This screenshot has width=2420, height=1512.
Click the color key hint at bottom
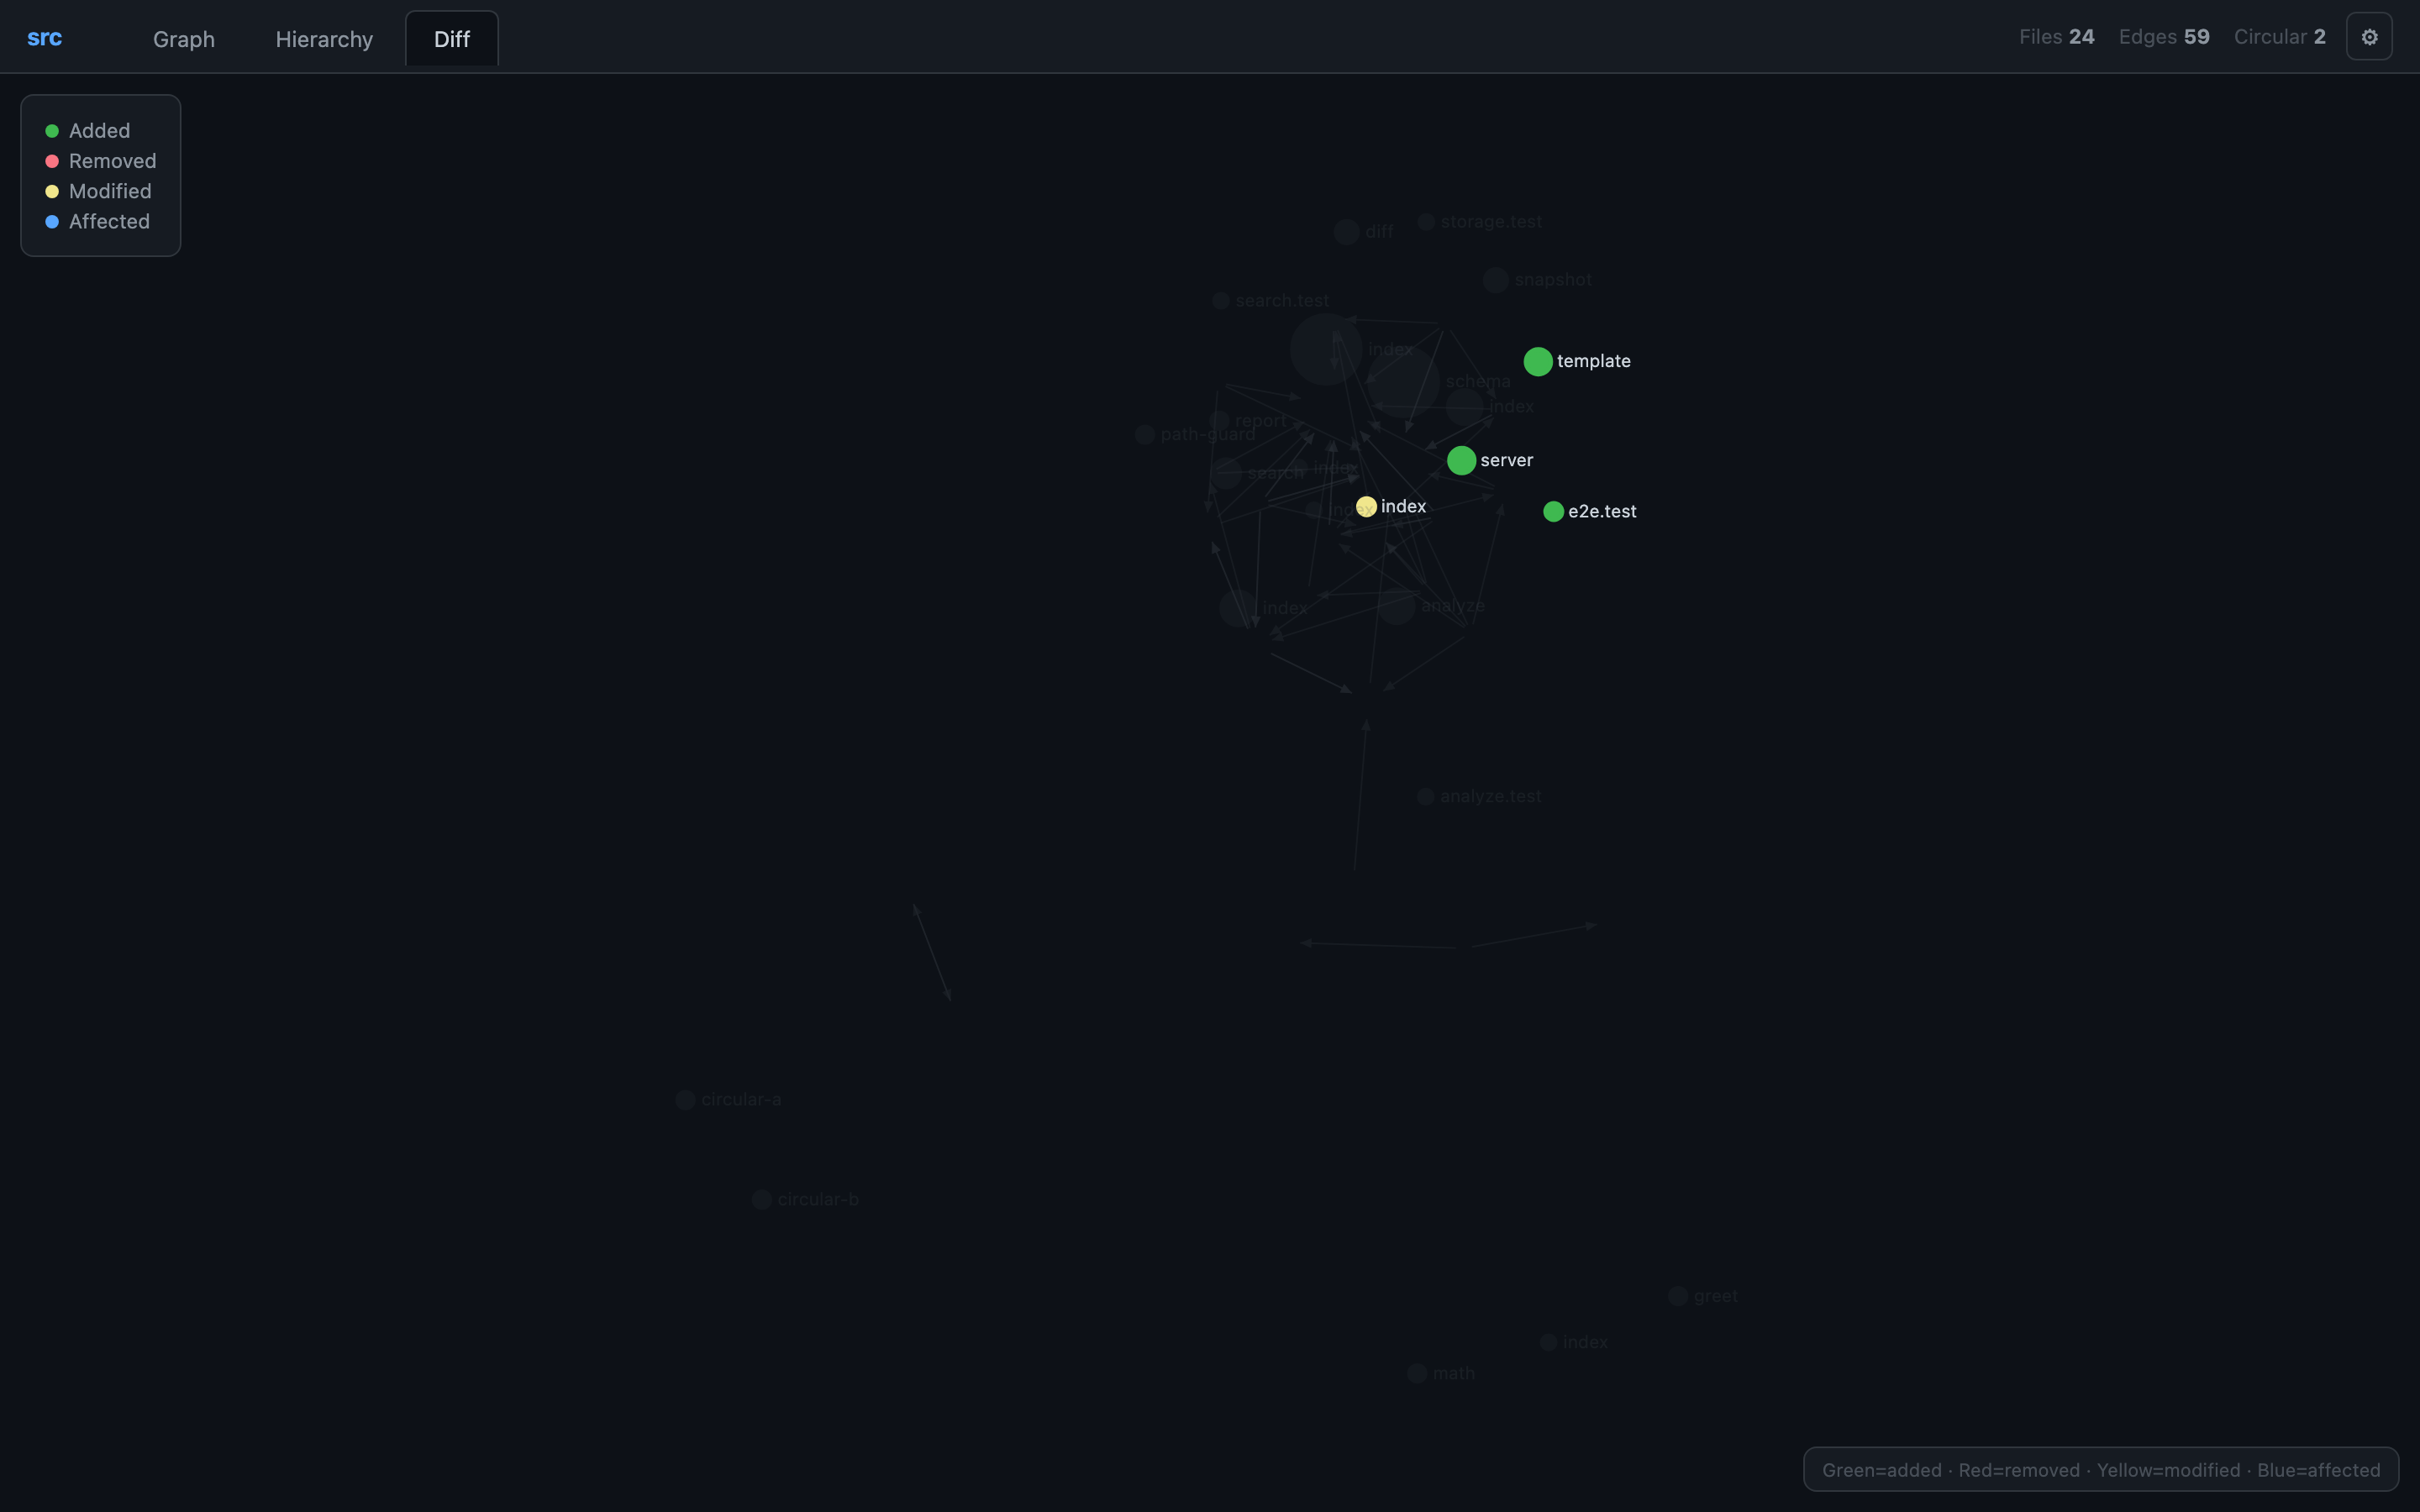point(2100,1469)
